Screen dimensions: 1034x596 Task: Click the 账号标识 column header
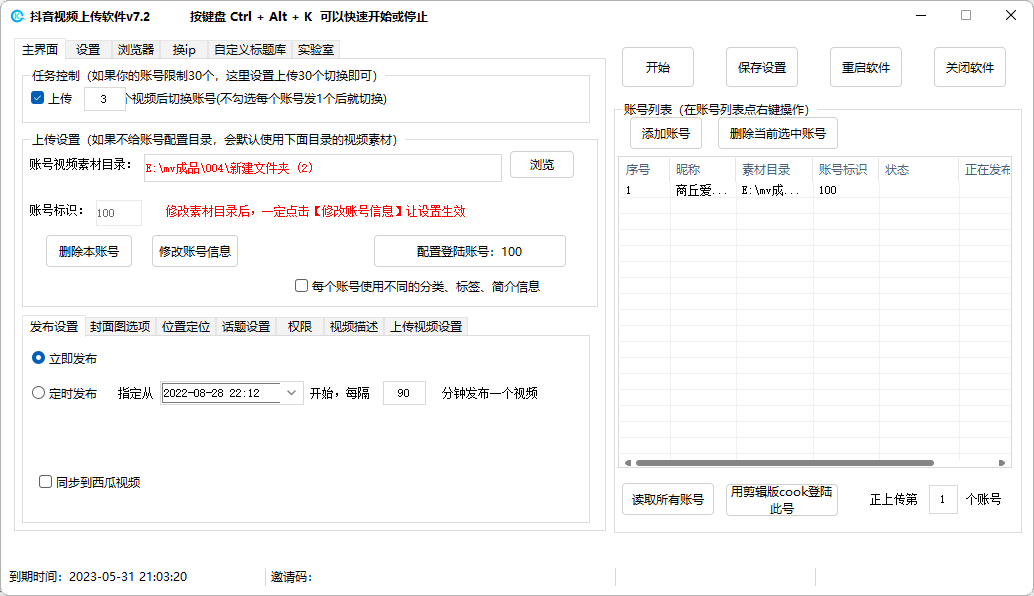point(846,169)
